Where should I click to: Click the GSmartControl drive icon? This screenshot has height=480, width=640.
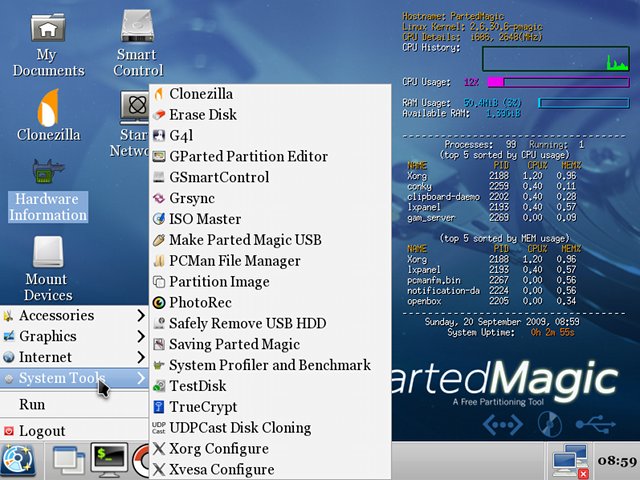[159, 177]
